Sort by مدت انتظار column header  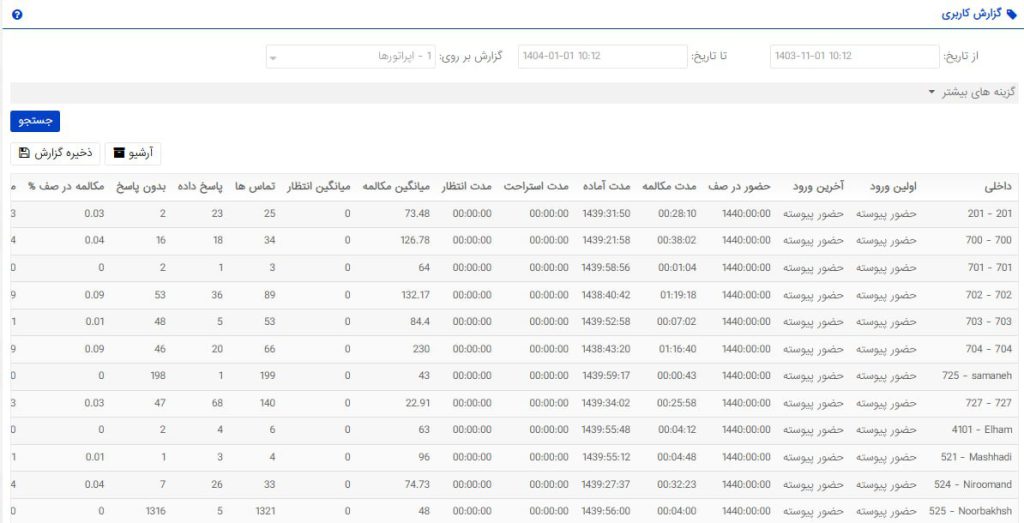coord(466,187)
